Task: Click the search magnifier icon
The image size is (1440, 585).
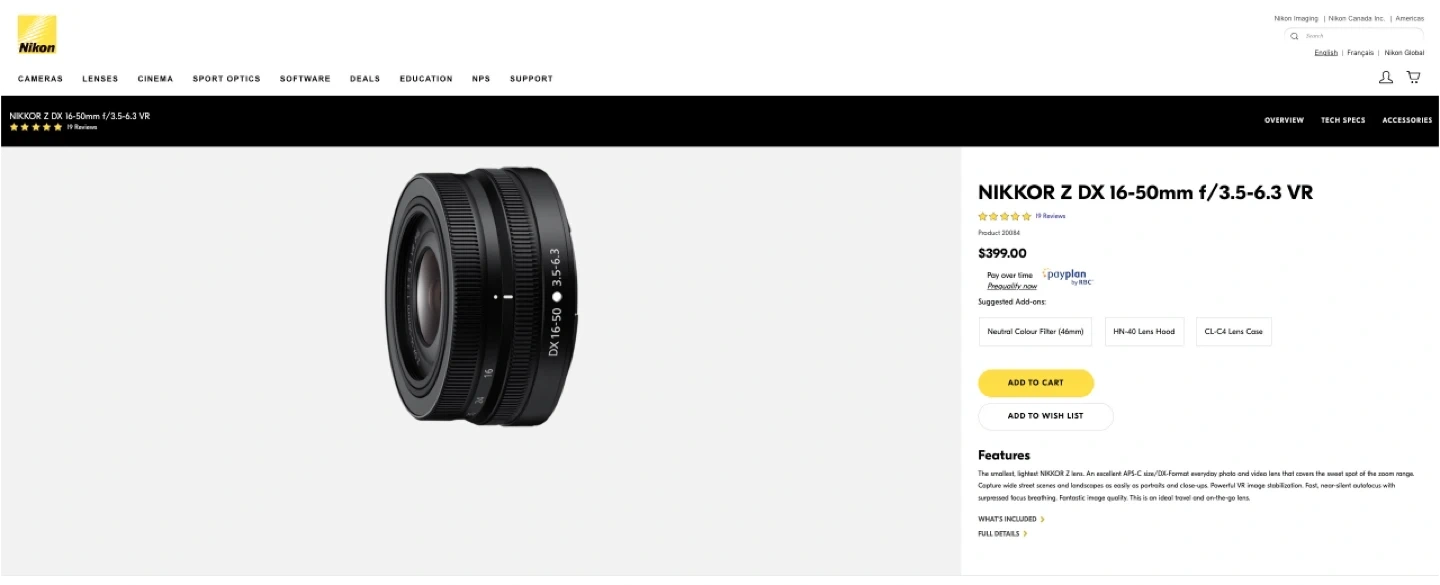Action: pyautogui.click(x=1294, y=36)
